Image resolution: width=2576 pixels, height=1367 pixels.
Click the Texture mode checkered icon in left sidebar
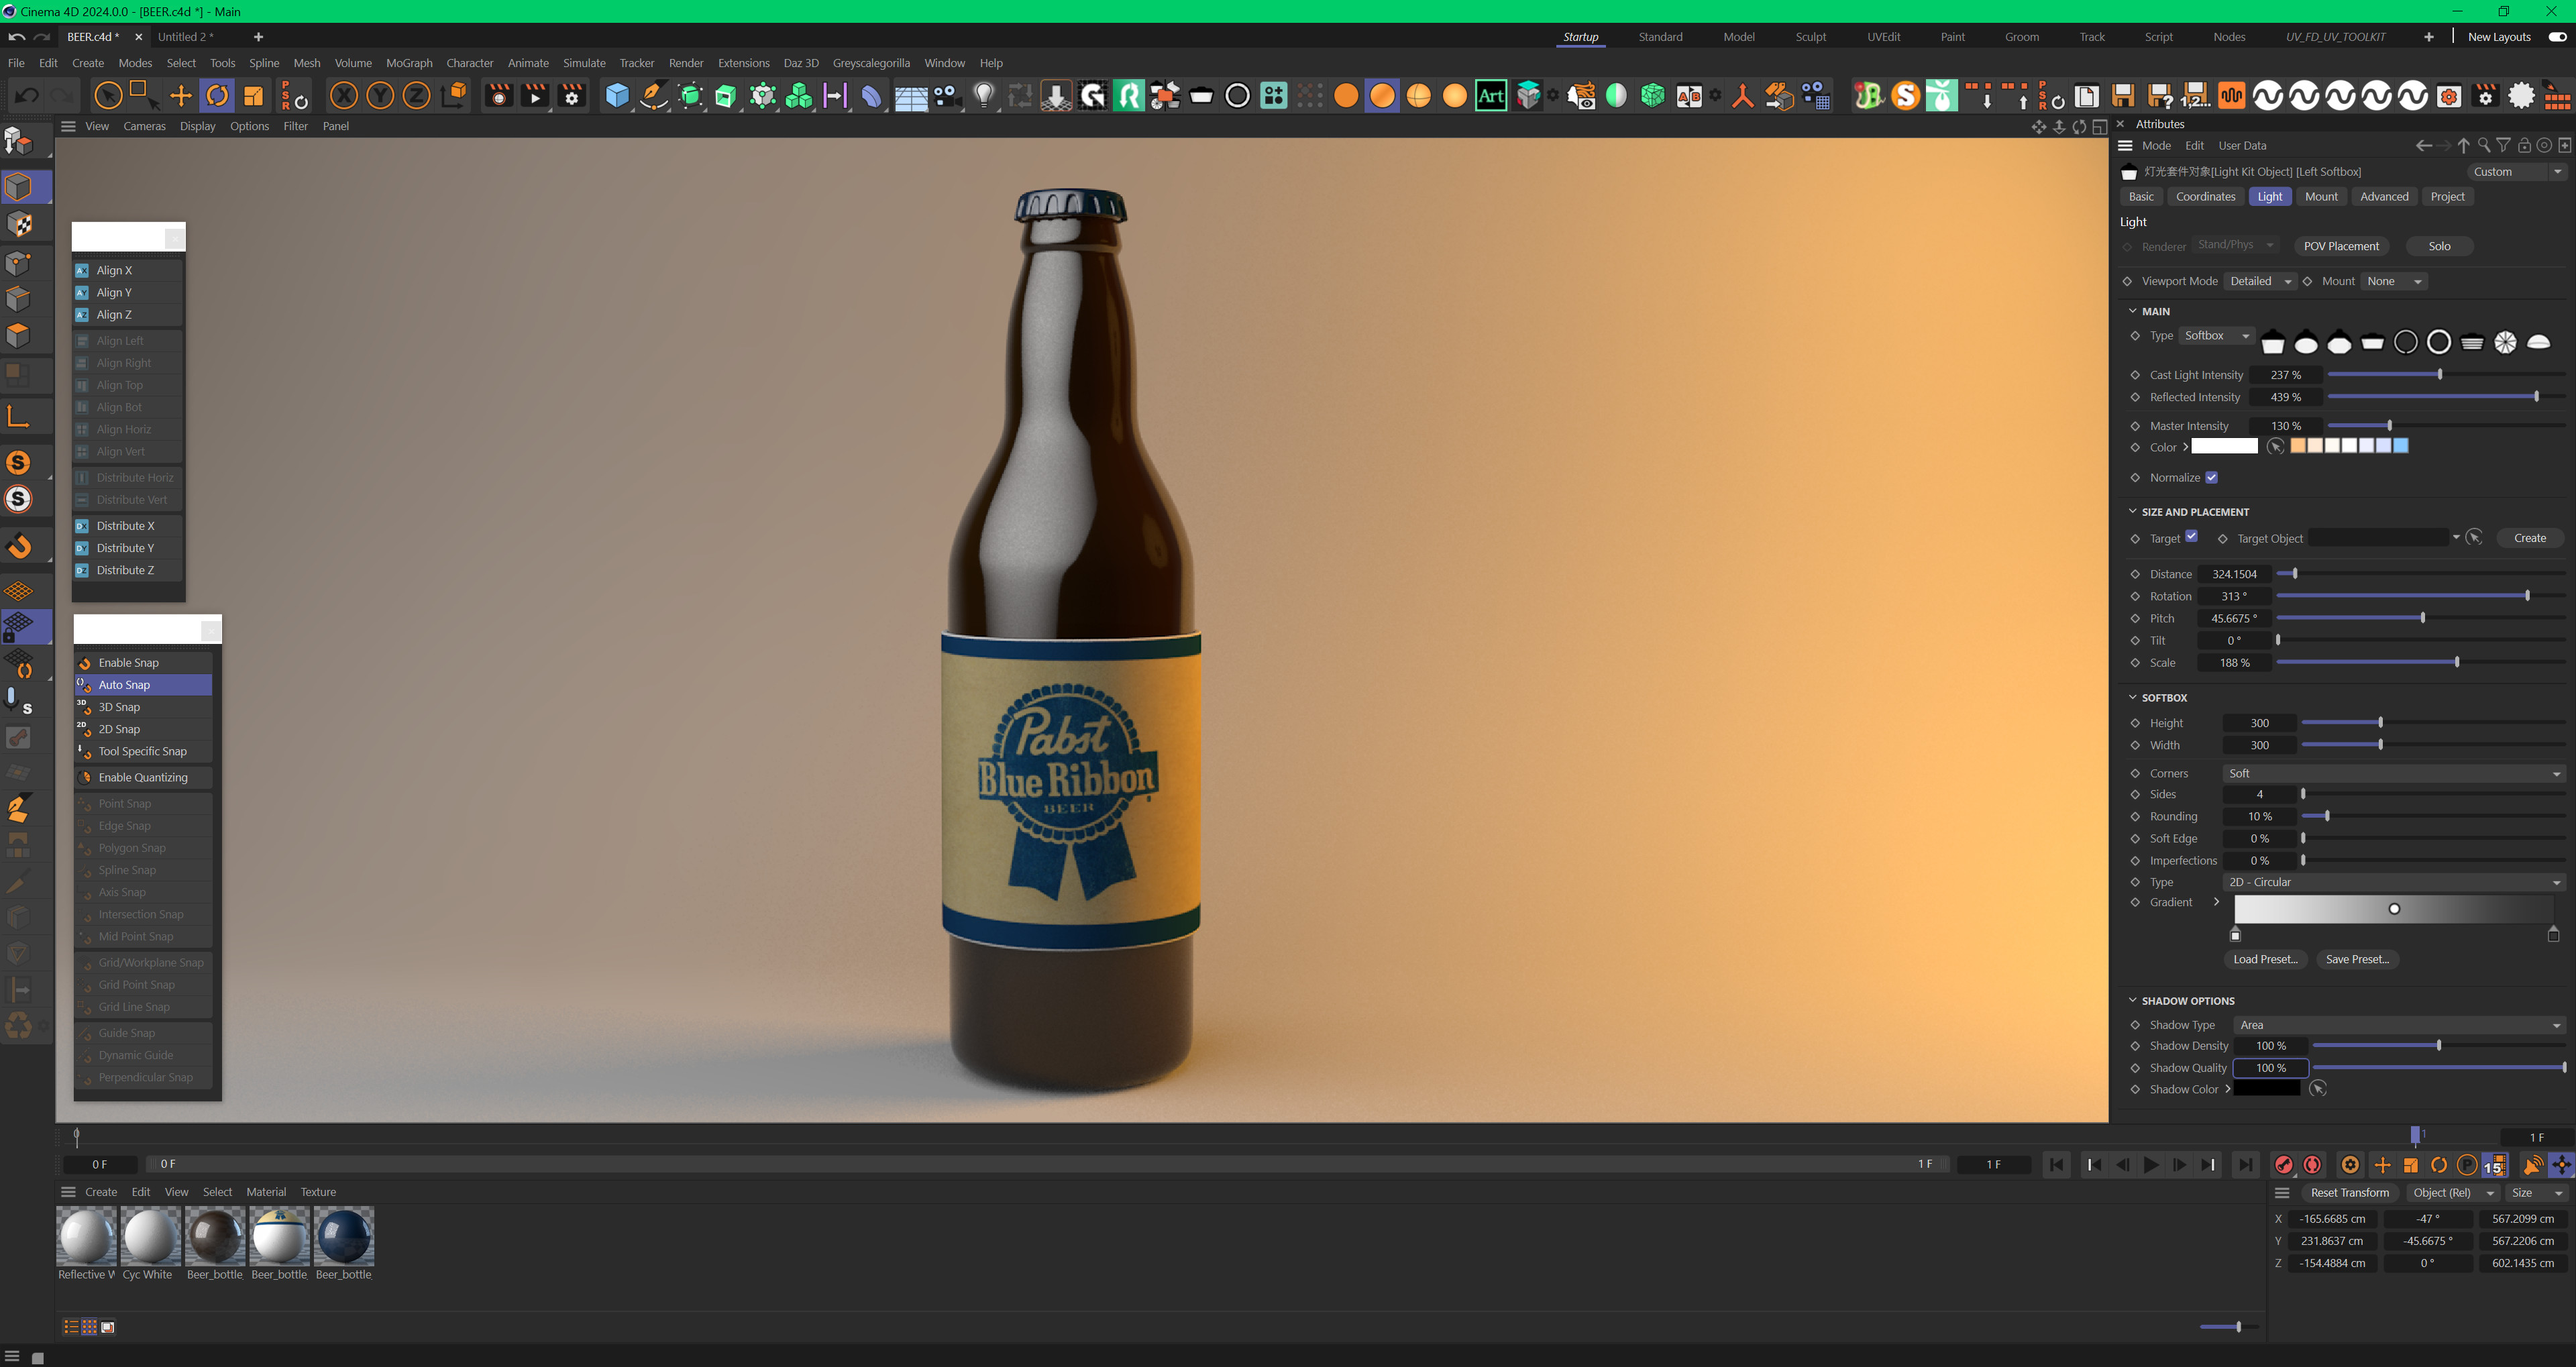(x=19, y=224)
